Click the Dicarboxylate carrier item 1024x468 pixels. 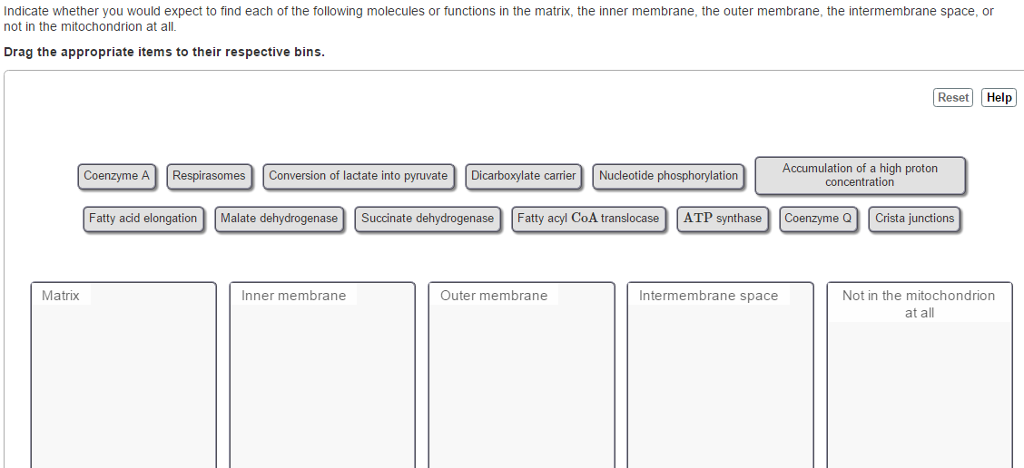pos(523,176)
